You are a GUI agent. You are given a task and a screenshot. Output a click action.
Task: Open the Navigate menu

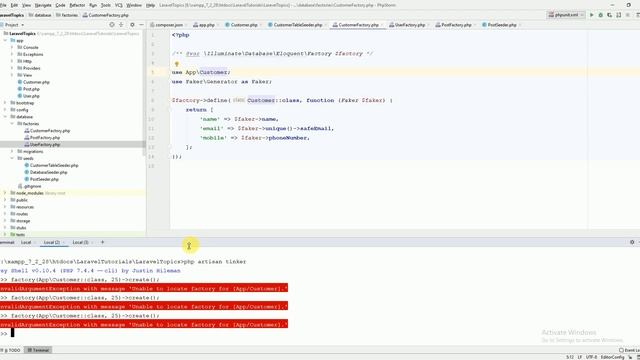43,5
